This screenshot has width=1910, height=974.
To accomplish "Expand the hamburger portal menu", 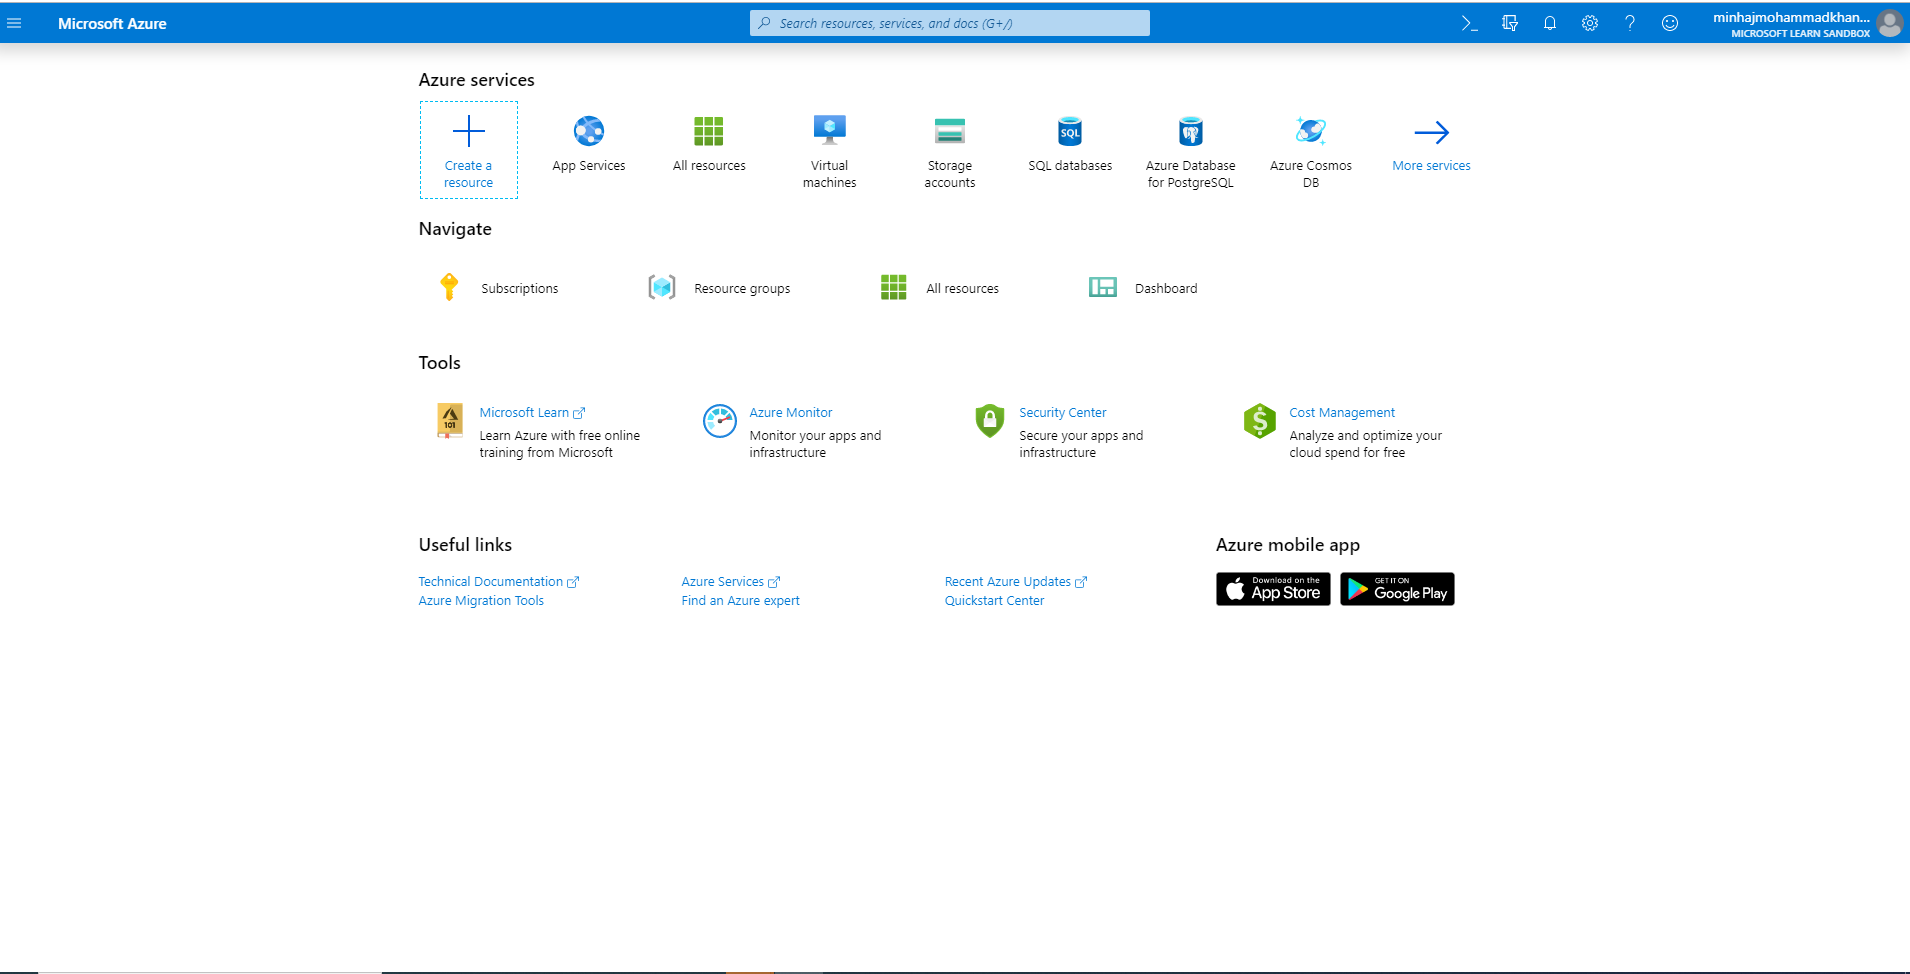I will (x=14, y=23).
